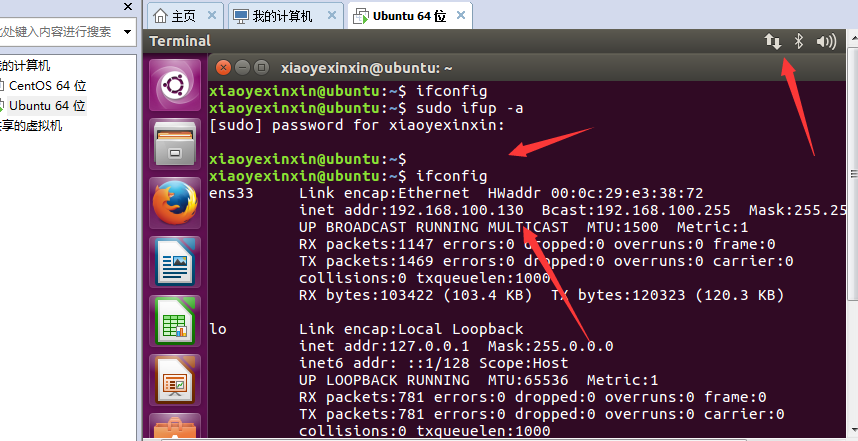Click the lo interface name
Screen dimensions: 858x441
pyautogui.click(x=218, y=329)
